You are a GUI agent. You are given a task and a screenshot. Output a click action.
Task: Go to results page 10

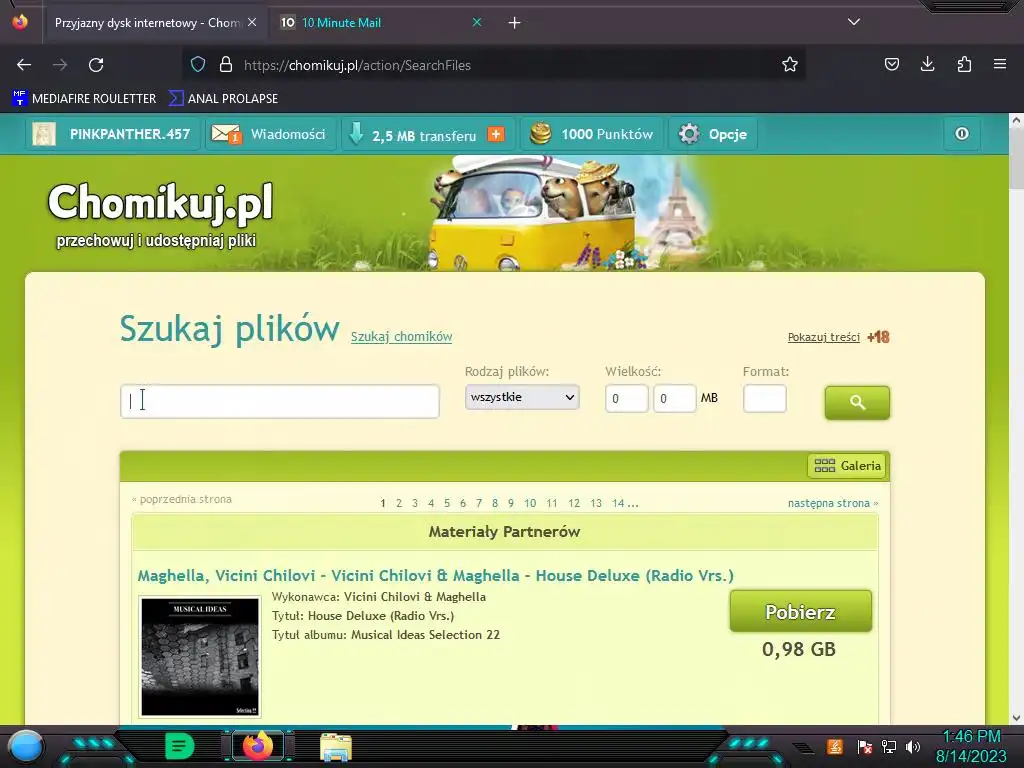point(530,503)
